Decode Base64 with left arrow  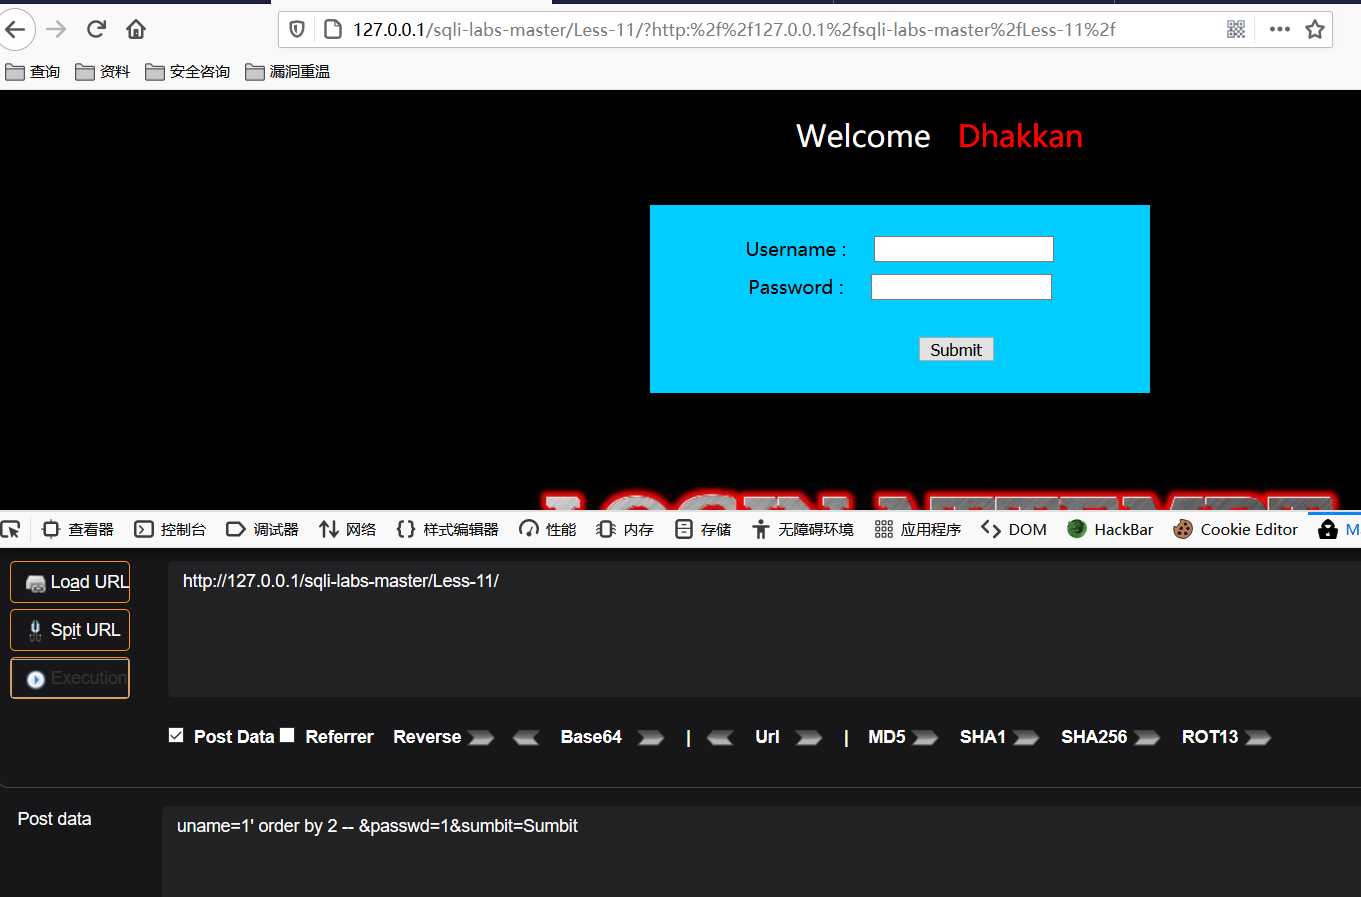(526, 738)
